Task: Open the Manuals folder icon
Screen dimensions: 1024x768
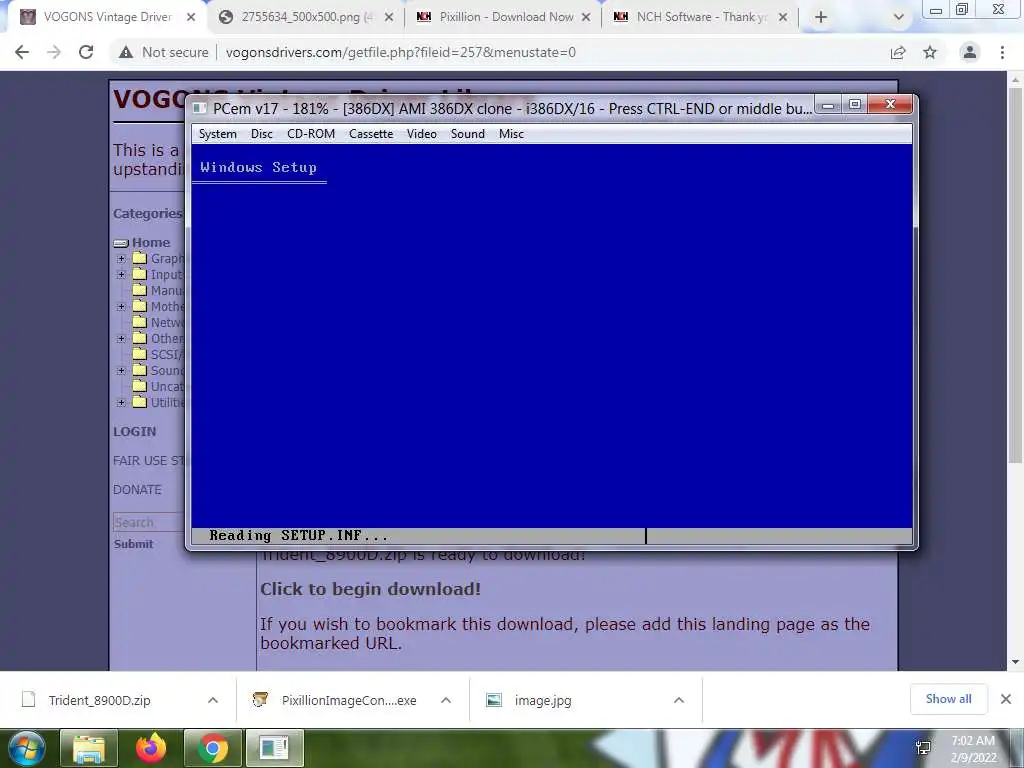Action: (x=140, y=290)
